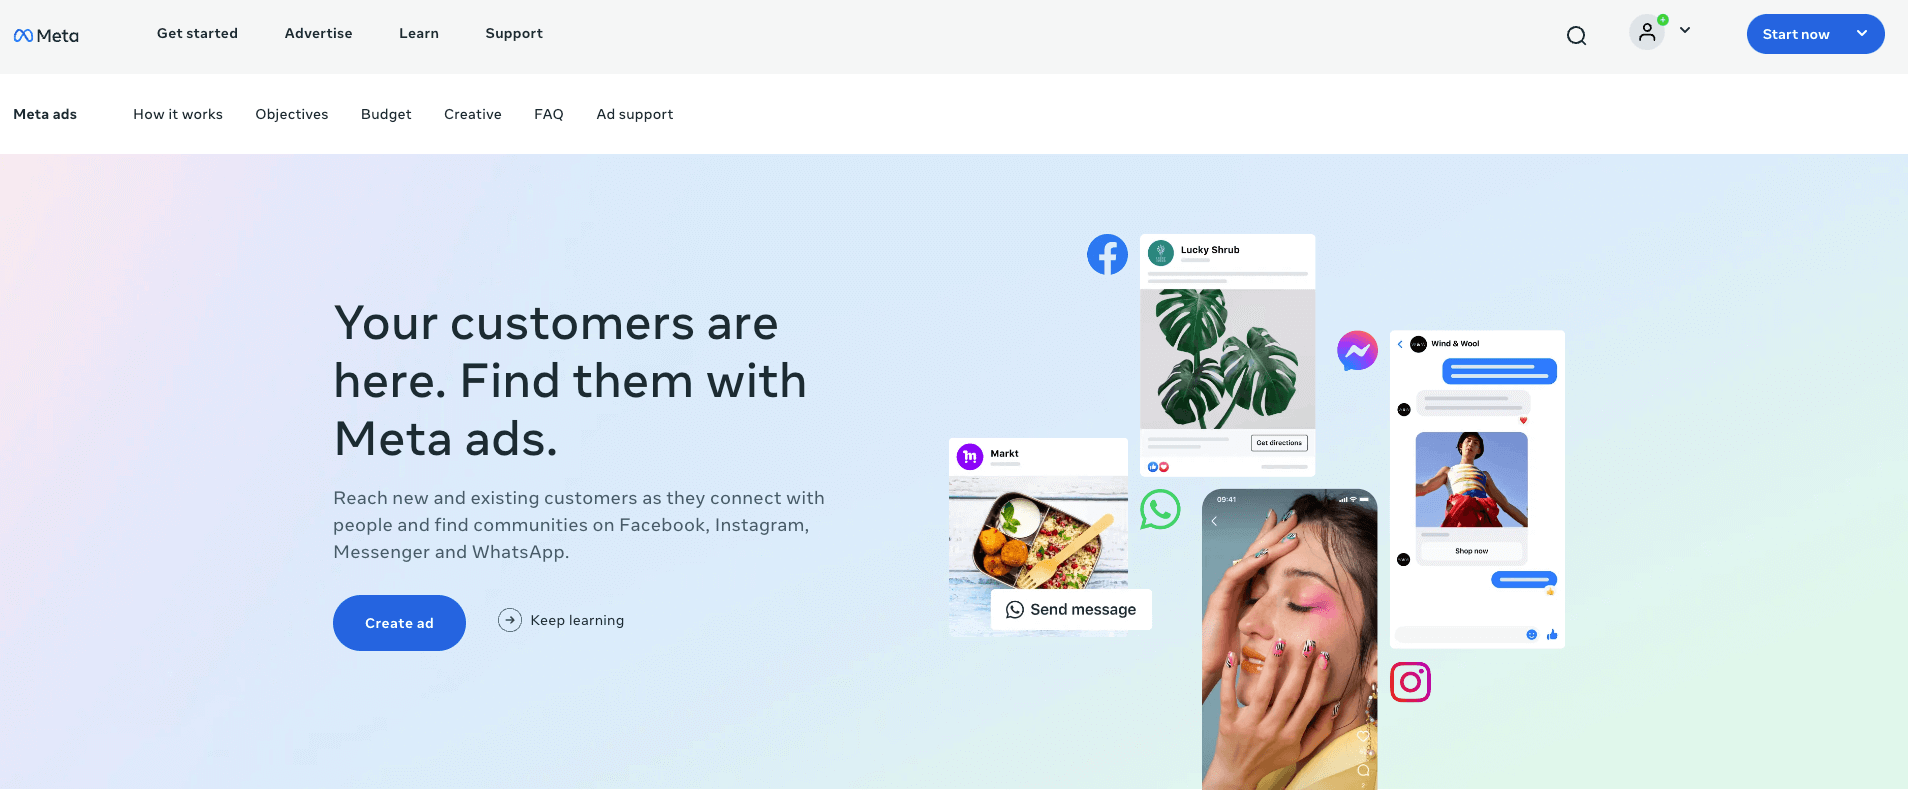Expand the account menu chevron

tap(1685, 30)
